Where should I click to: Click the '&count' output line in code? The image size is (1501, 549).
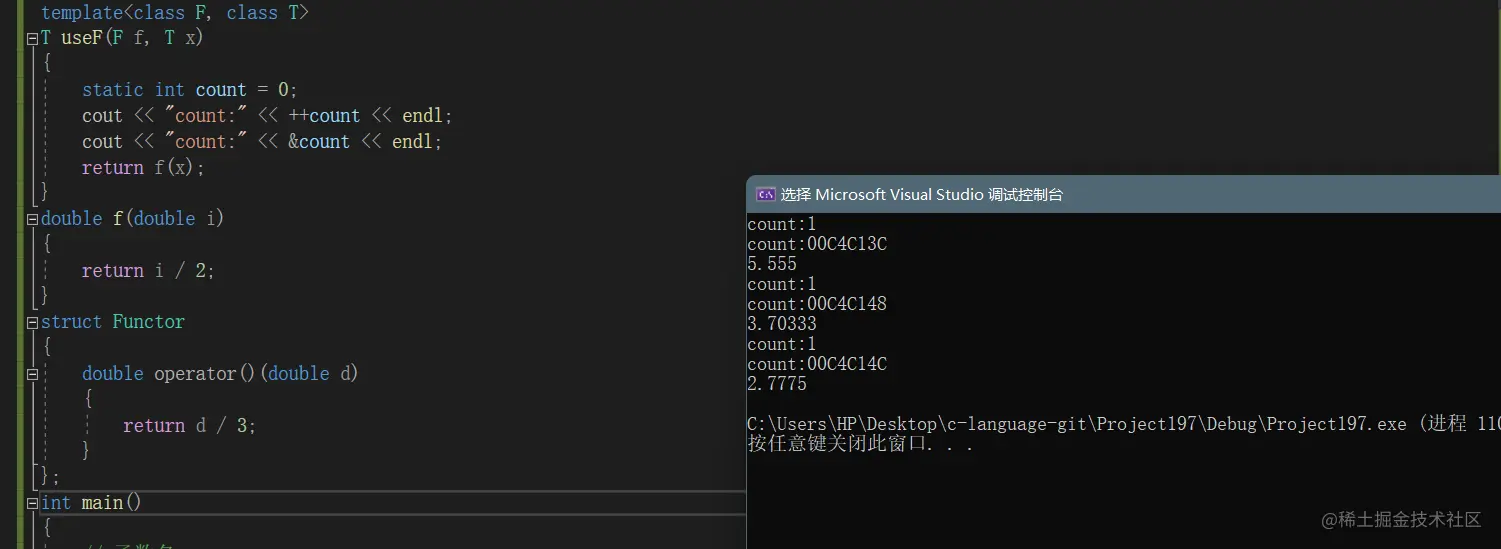click(262, 142)
